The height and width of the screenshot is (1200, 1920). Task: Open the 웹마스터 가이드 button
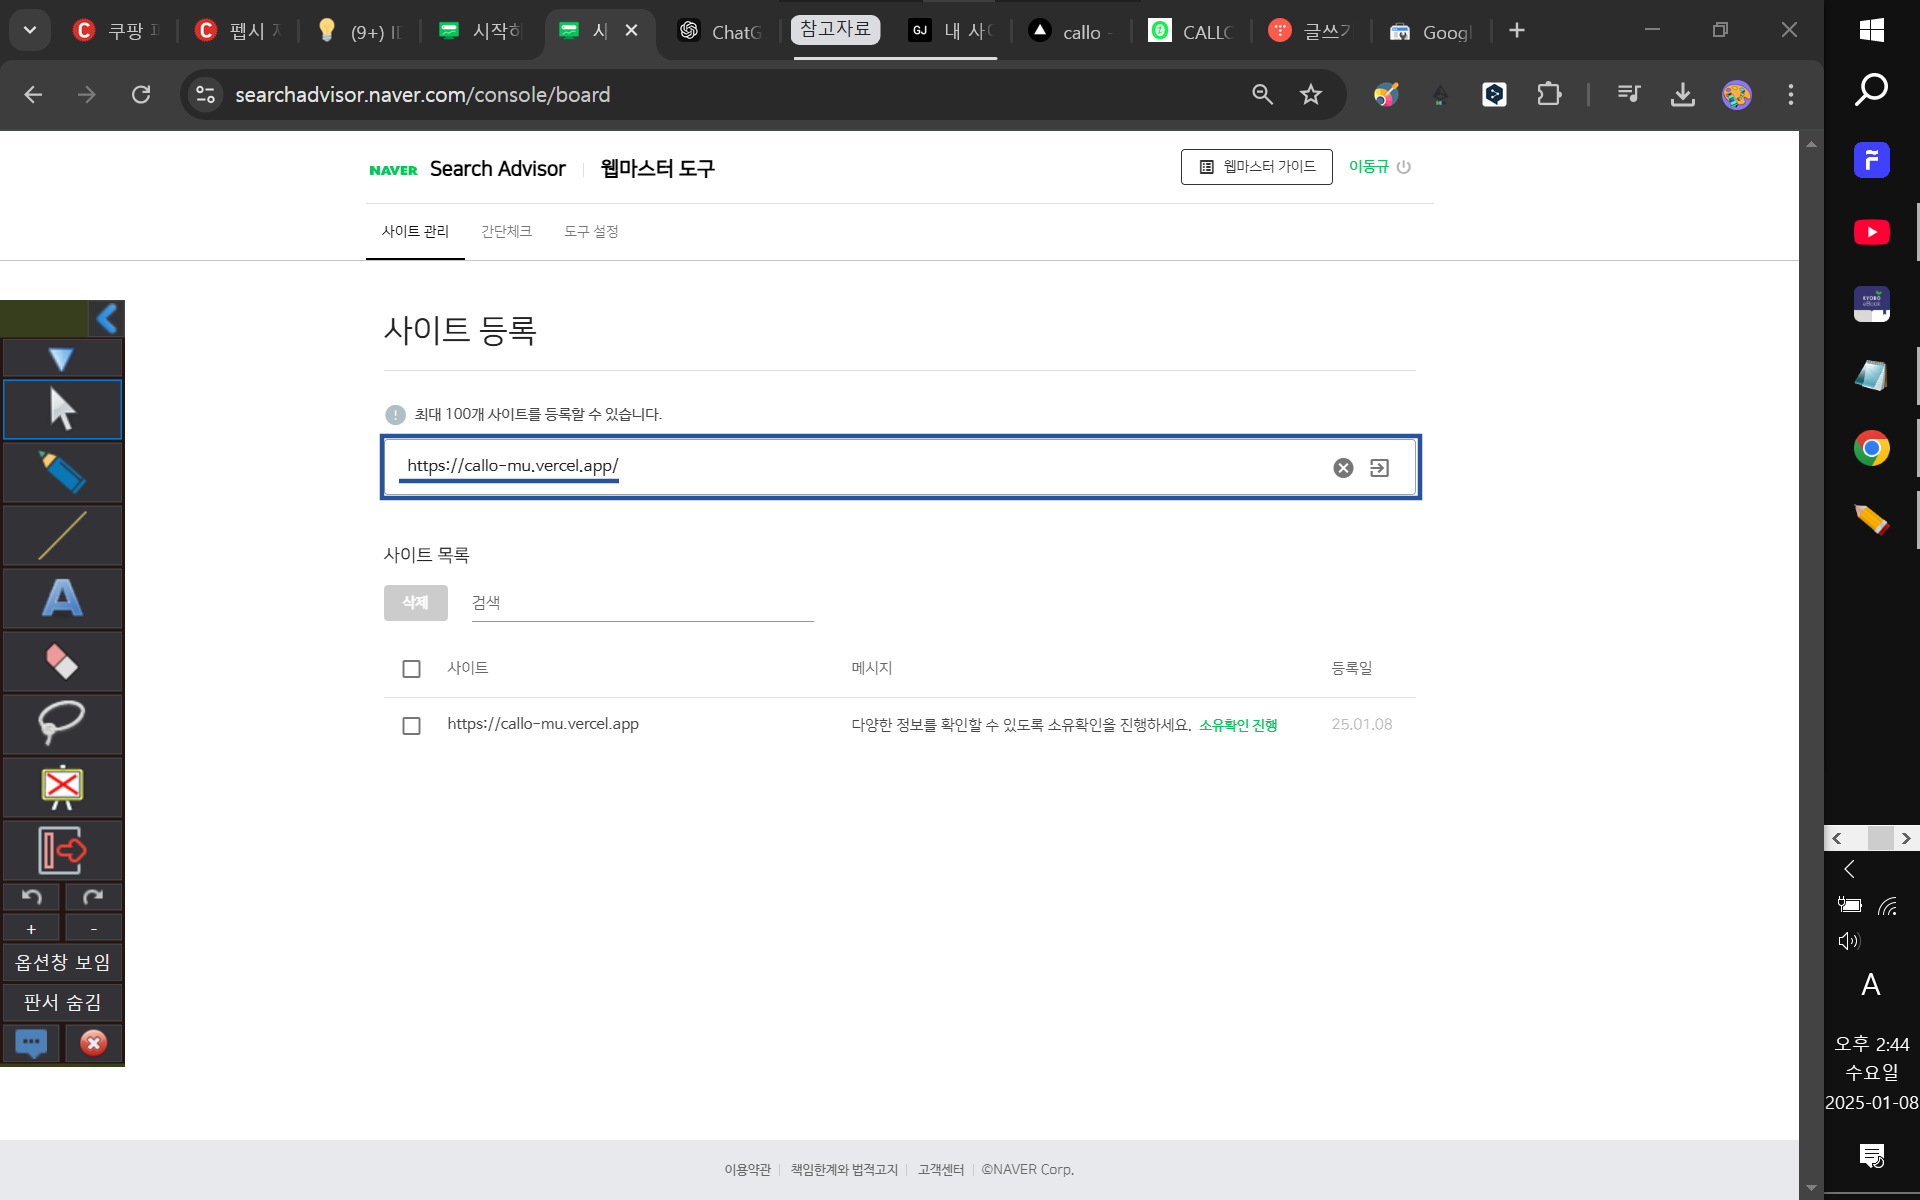1256,167
